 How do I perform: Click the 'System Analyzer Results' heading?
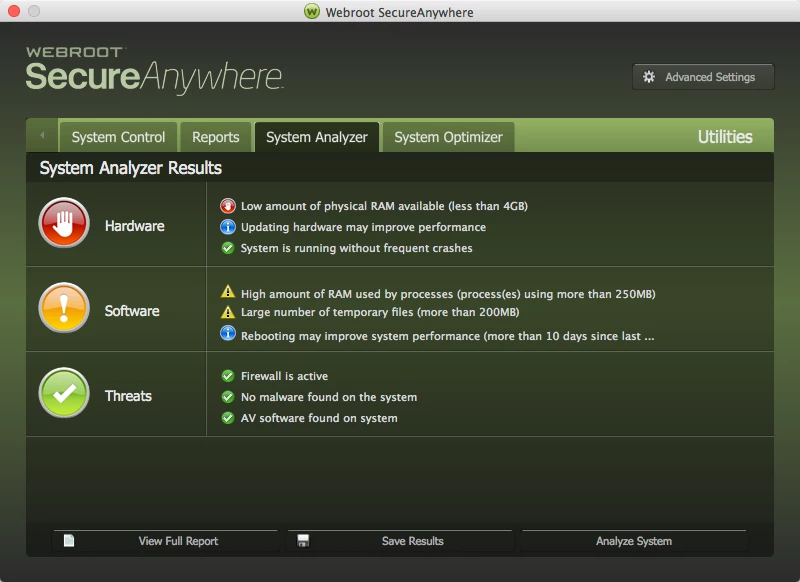coord(131,168)
